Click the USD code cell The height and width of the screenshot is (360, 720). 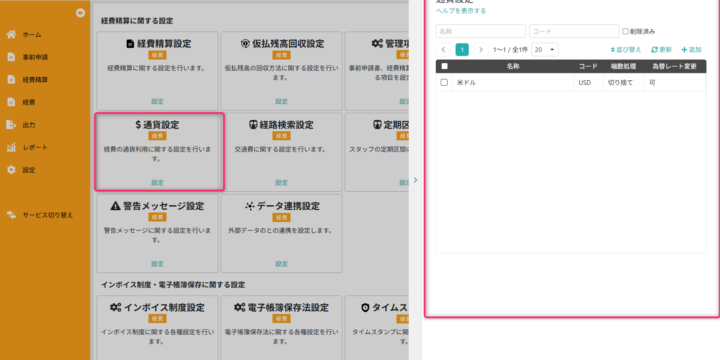pos(589,83)
